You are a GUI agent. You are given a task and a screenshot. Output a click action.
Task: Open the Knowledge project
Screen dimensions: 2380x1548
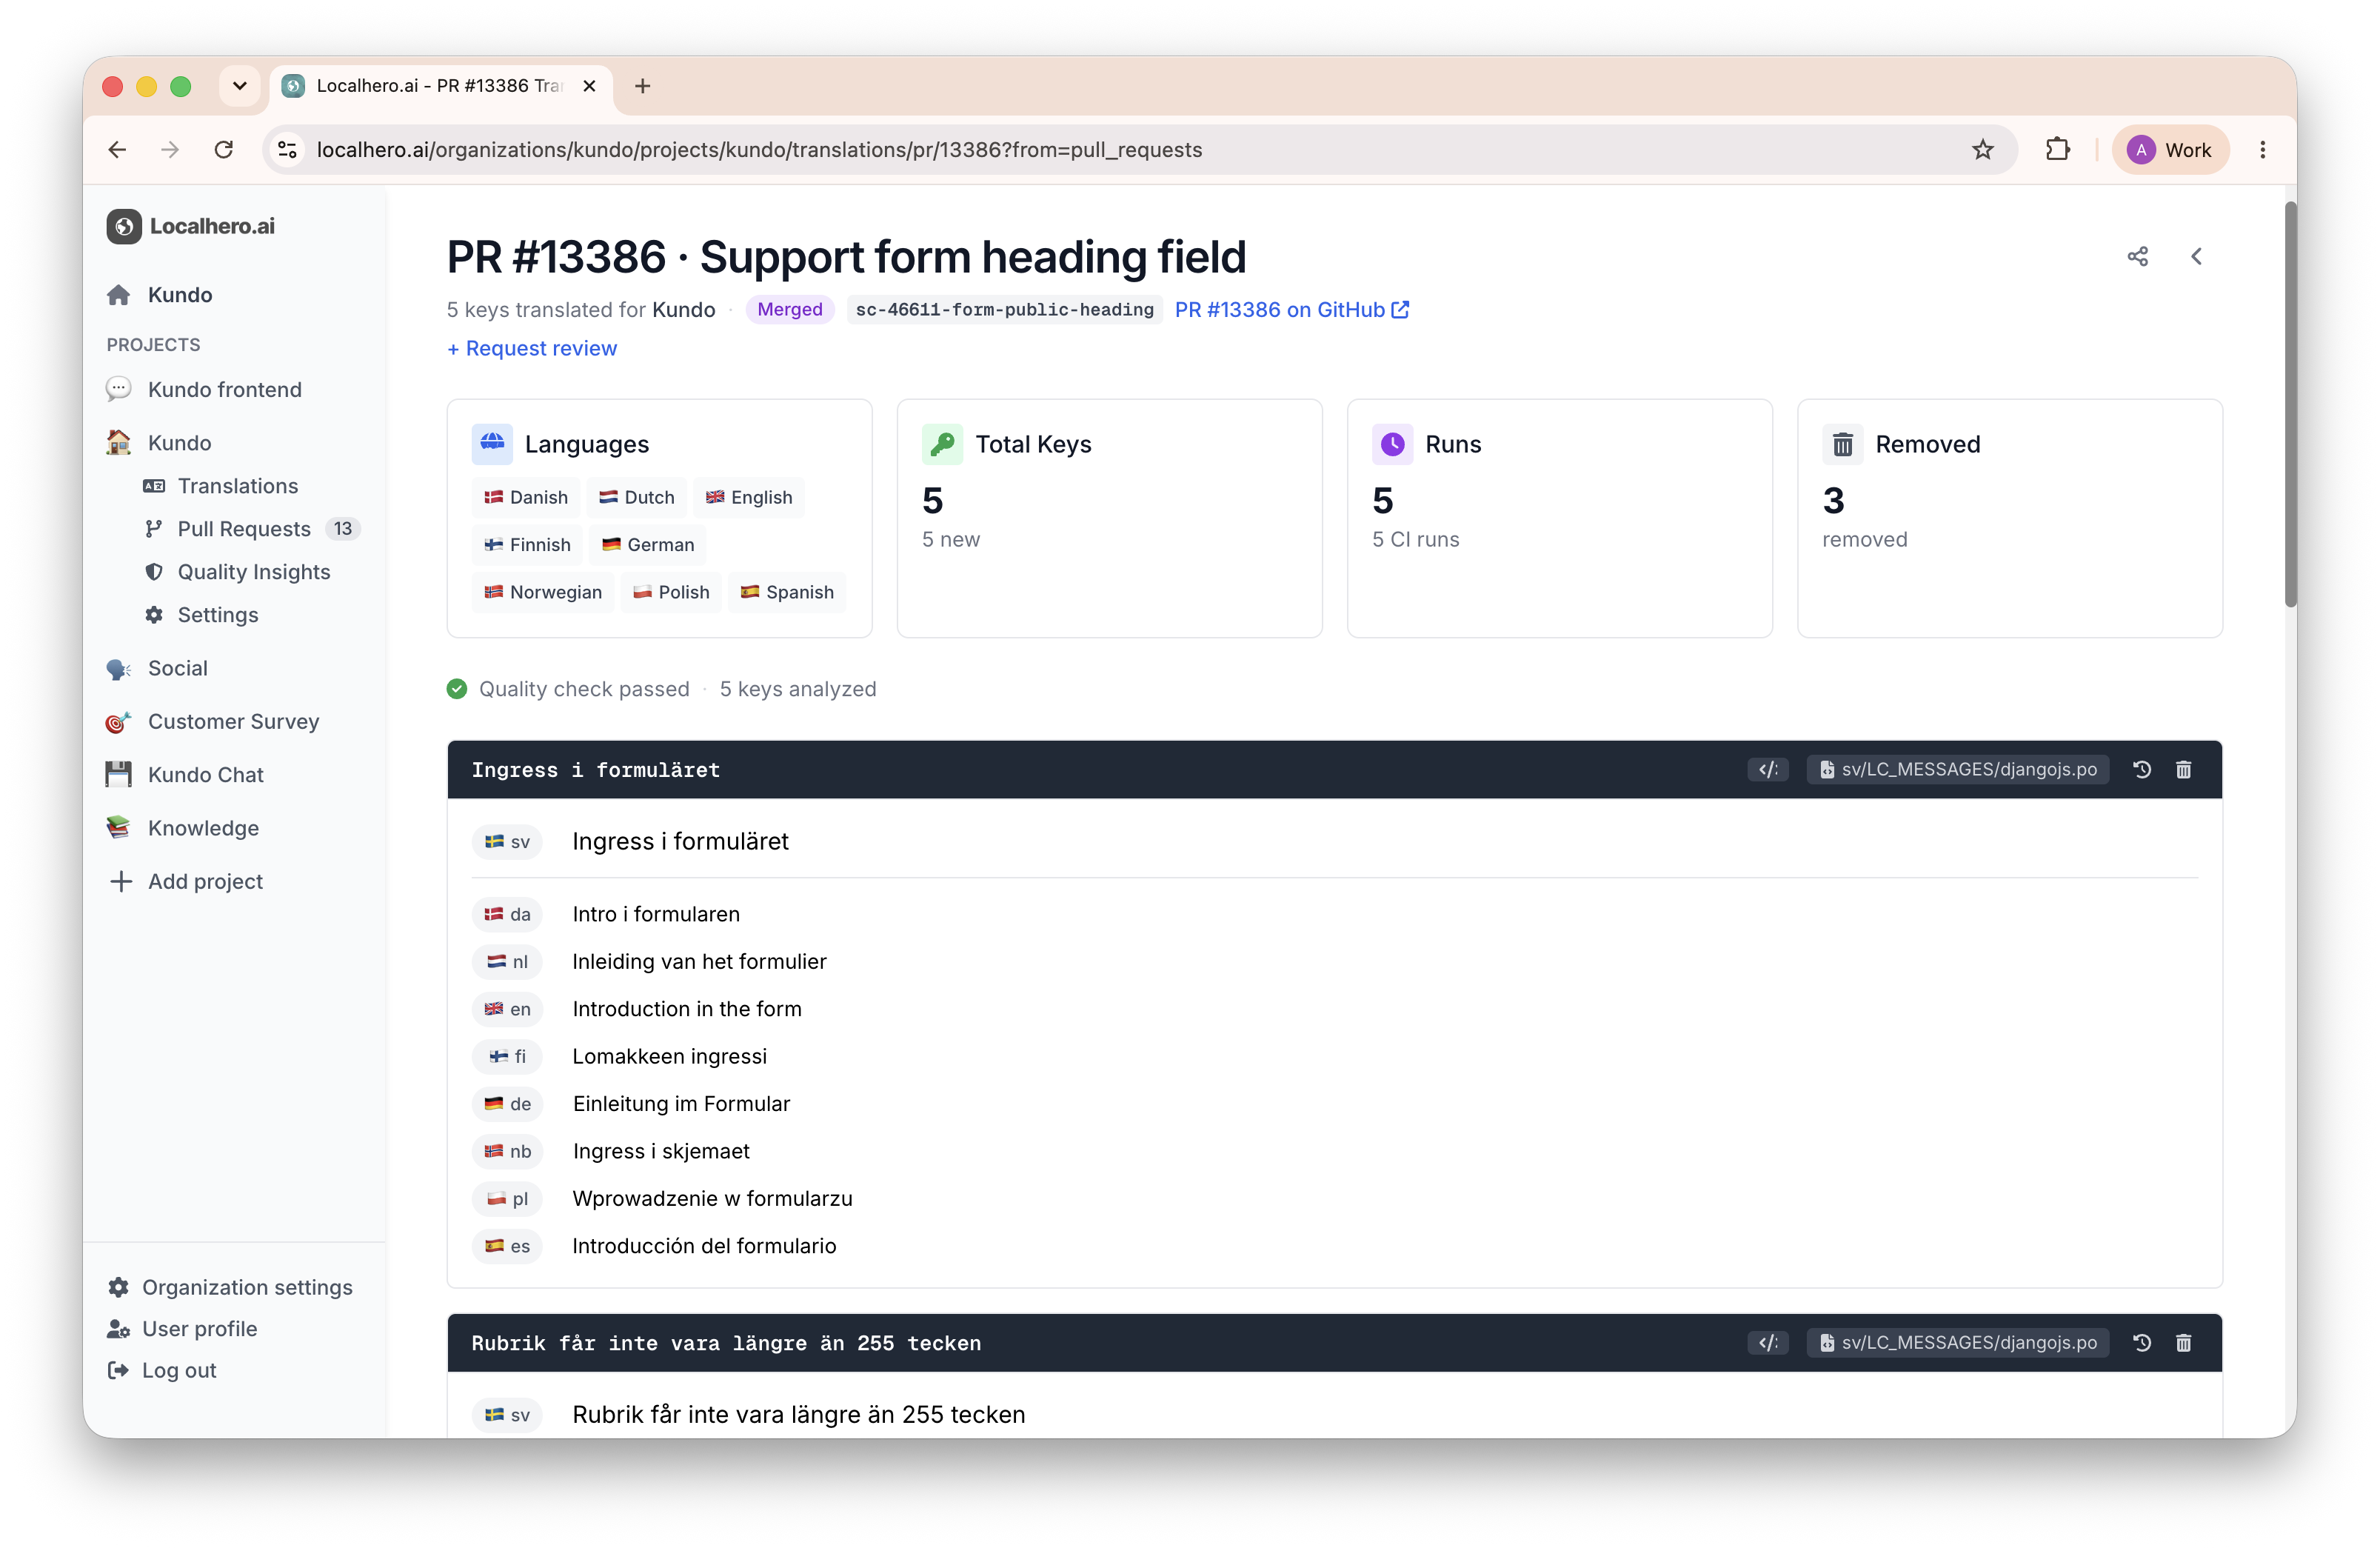click(x=183, y=828)
